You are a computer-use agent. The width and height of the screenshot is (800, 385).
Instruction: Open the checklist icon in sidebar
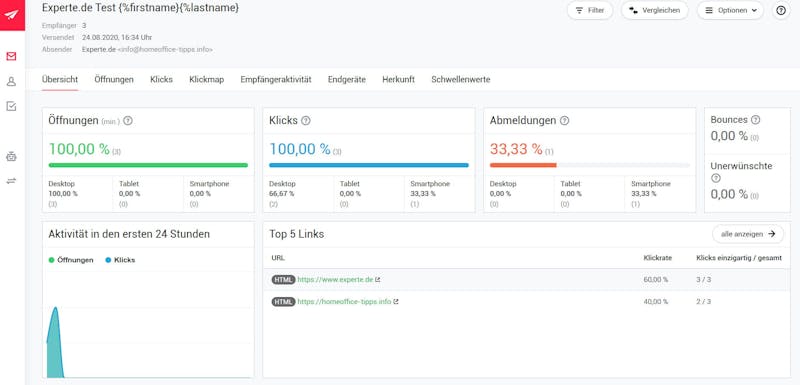tap(11, 106)
